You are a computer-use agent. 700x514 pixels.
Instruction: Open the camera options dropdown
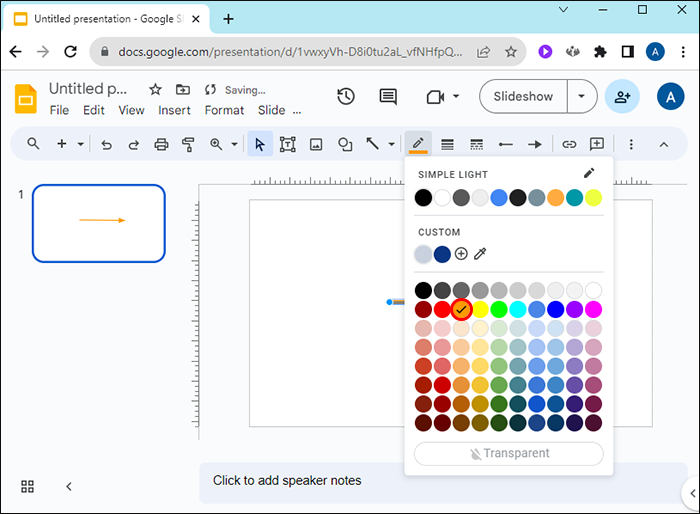pos(456,96)
